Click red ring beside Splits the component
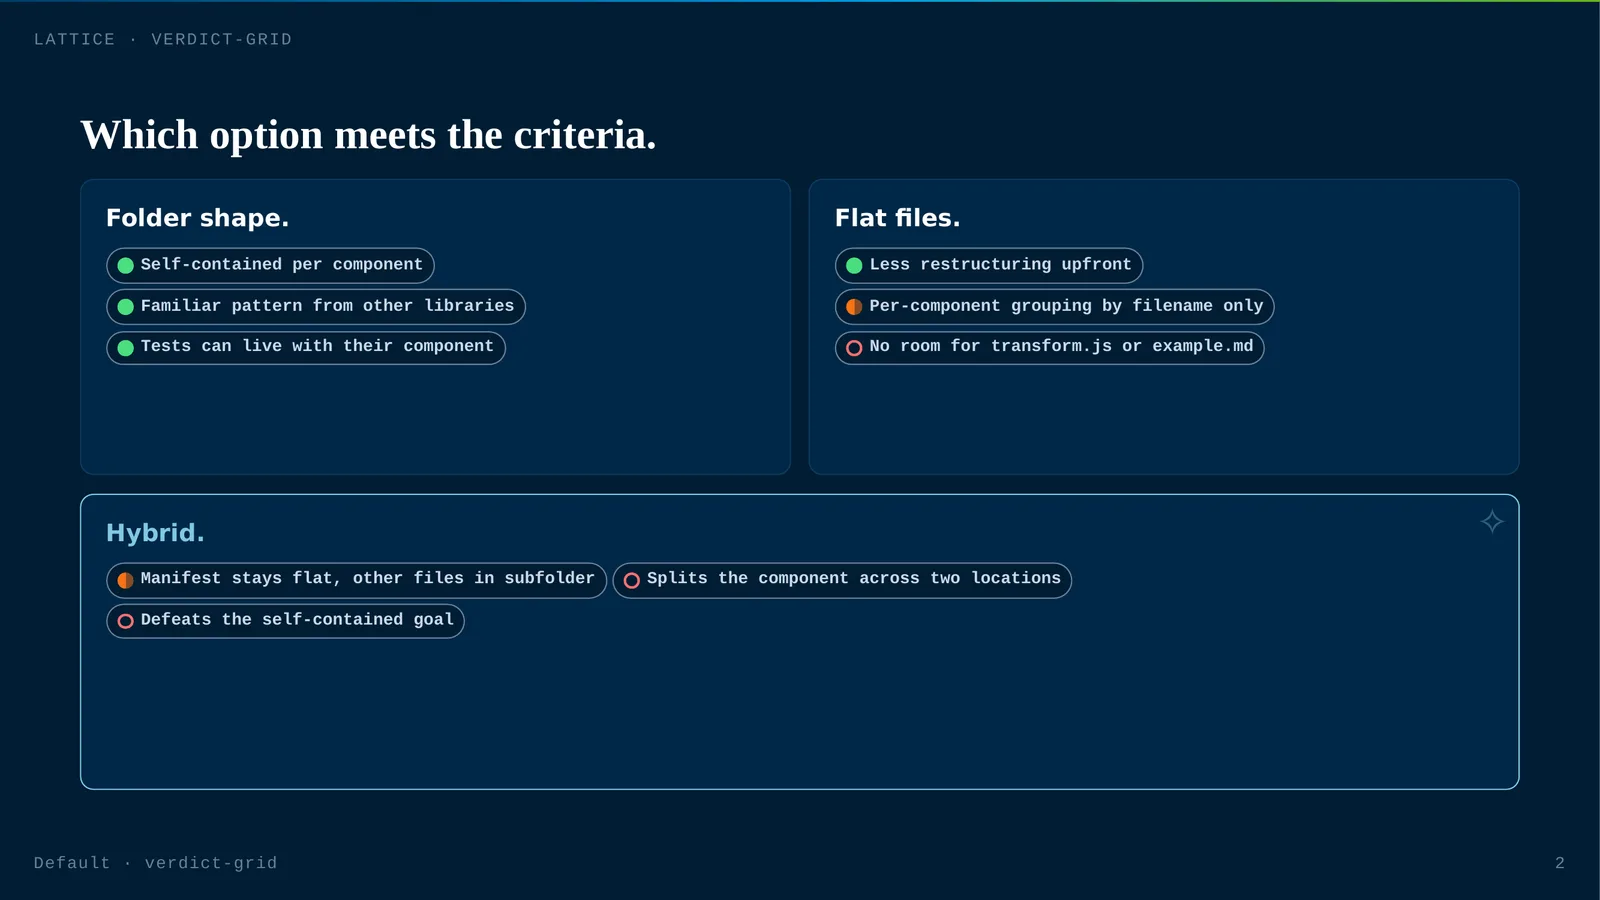This screenshot has width=1600, height=900. (x=632, y=580)
